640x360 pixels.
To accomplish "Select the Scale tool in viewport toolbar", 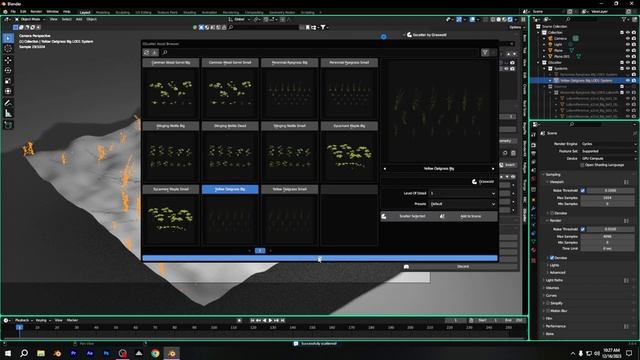I will click(x=8, y=81).
